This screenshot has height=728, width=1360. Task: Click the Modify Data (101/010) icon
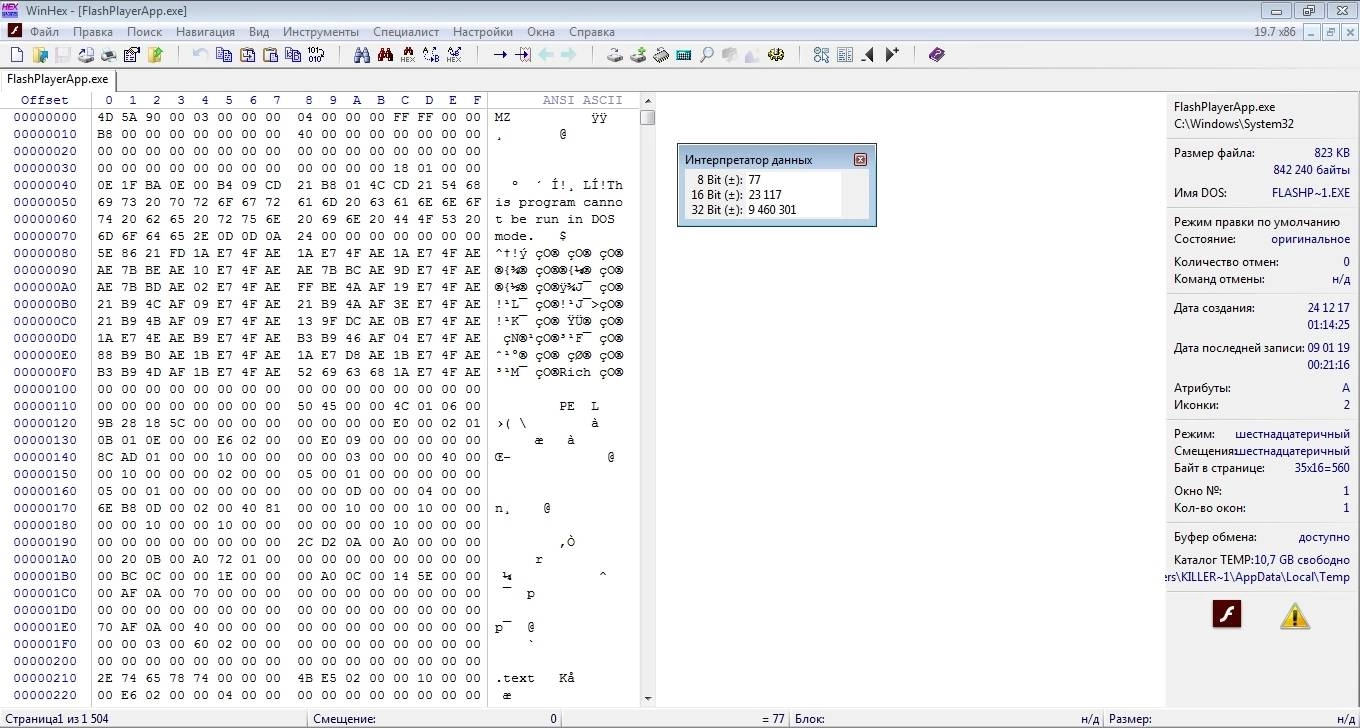(316, 55)
